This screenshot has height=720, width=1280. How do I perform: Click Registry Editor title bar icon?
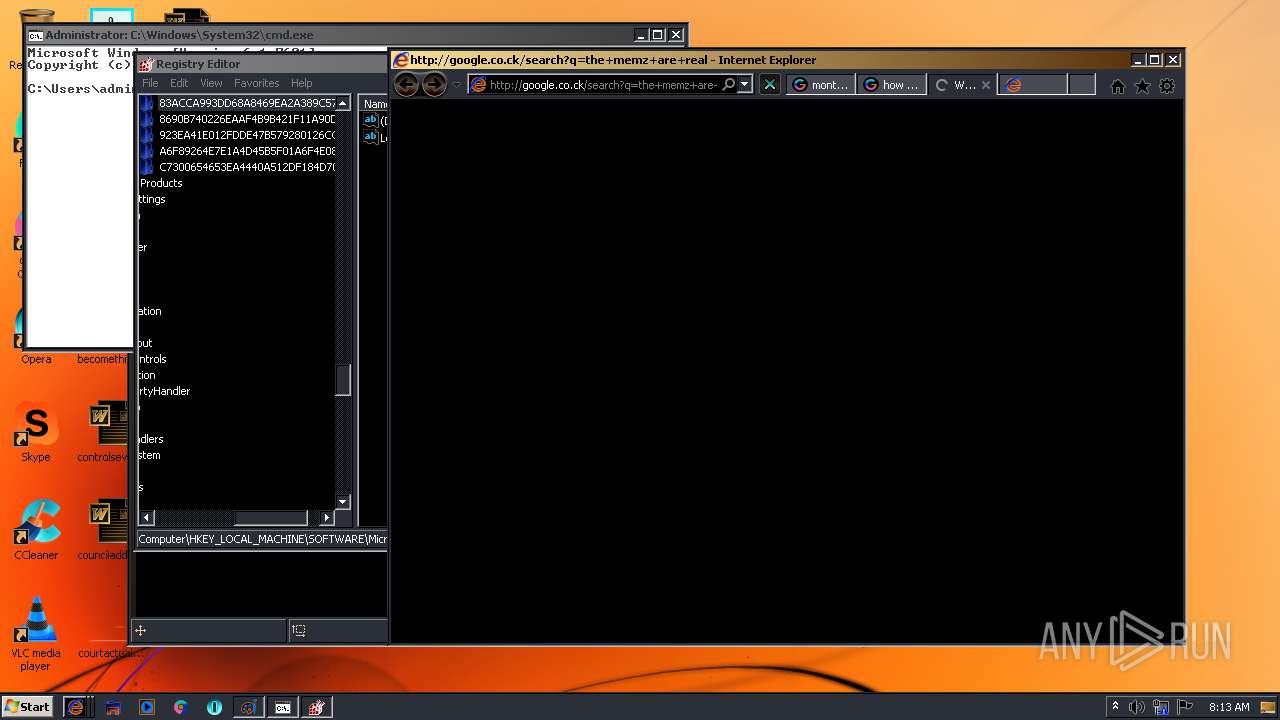coord(146,64)
